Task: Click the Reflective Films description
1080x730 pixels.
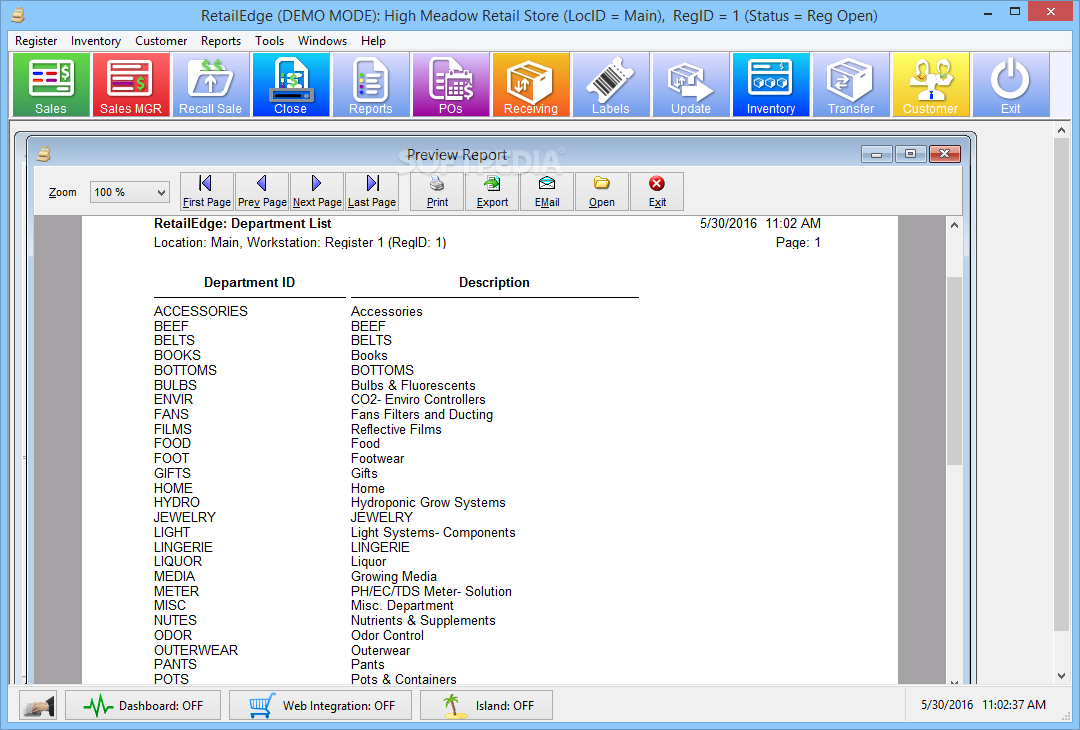Action: (396, 429)
